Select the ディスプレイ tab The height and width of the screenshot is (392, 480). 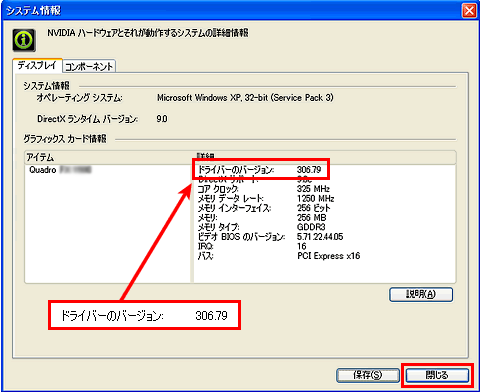(x=37, y=65)
